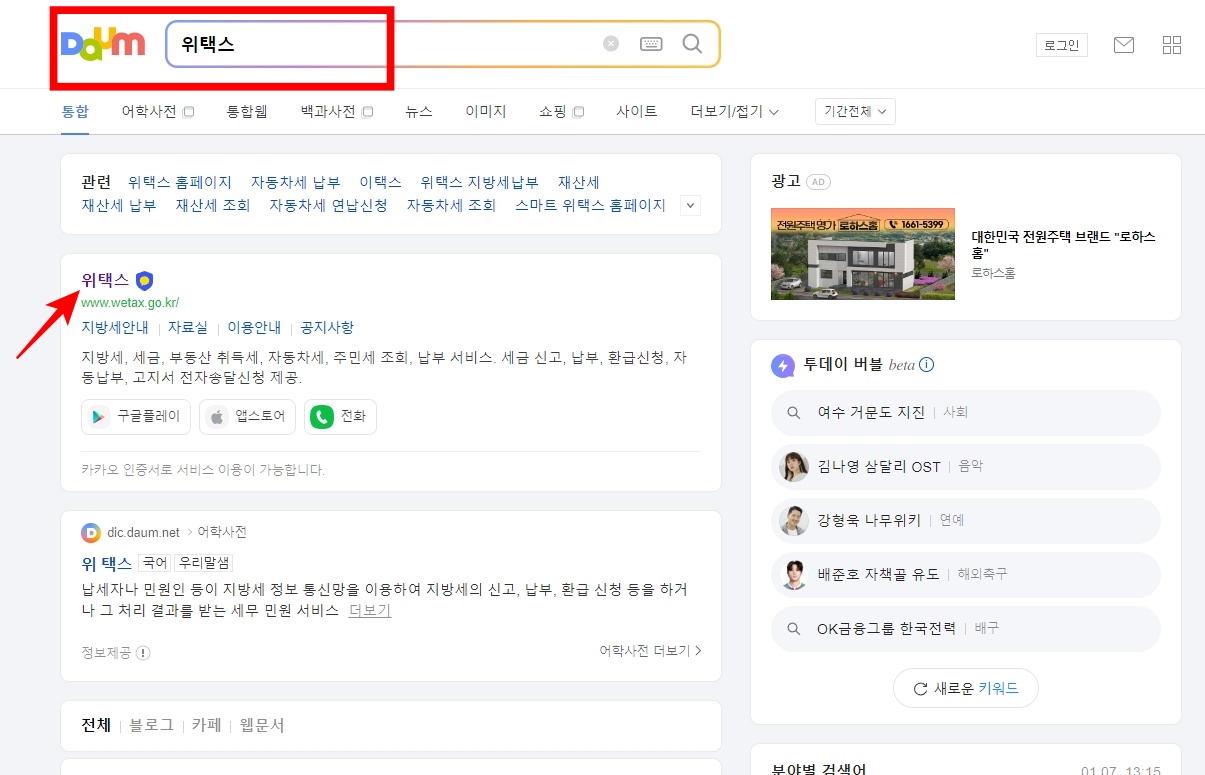Click the 새로운 키워드 refresh button
The height and width of the screenshot is (775, 1205).
click(x=966, y=688)
